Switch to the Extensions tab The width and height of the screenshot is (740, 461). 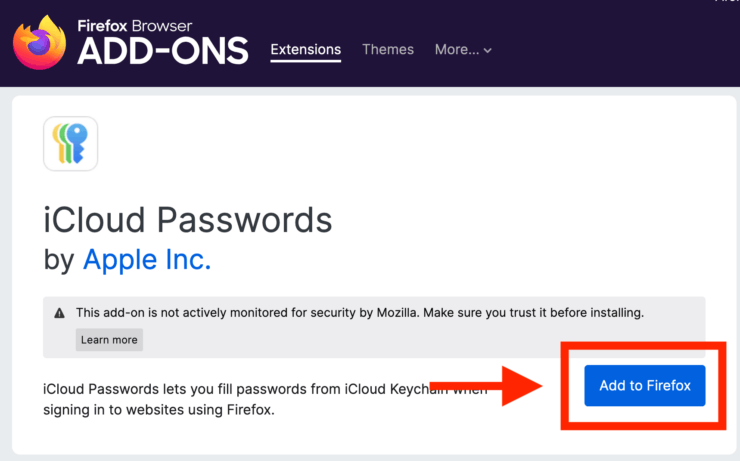click(306, 49)
